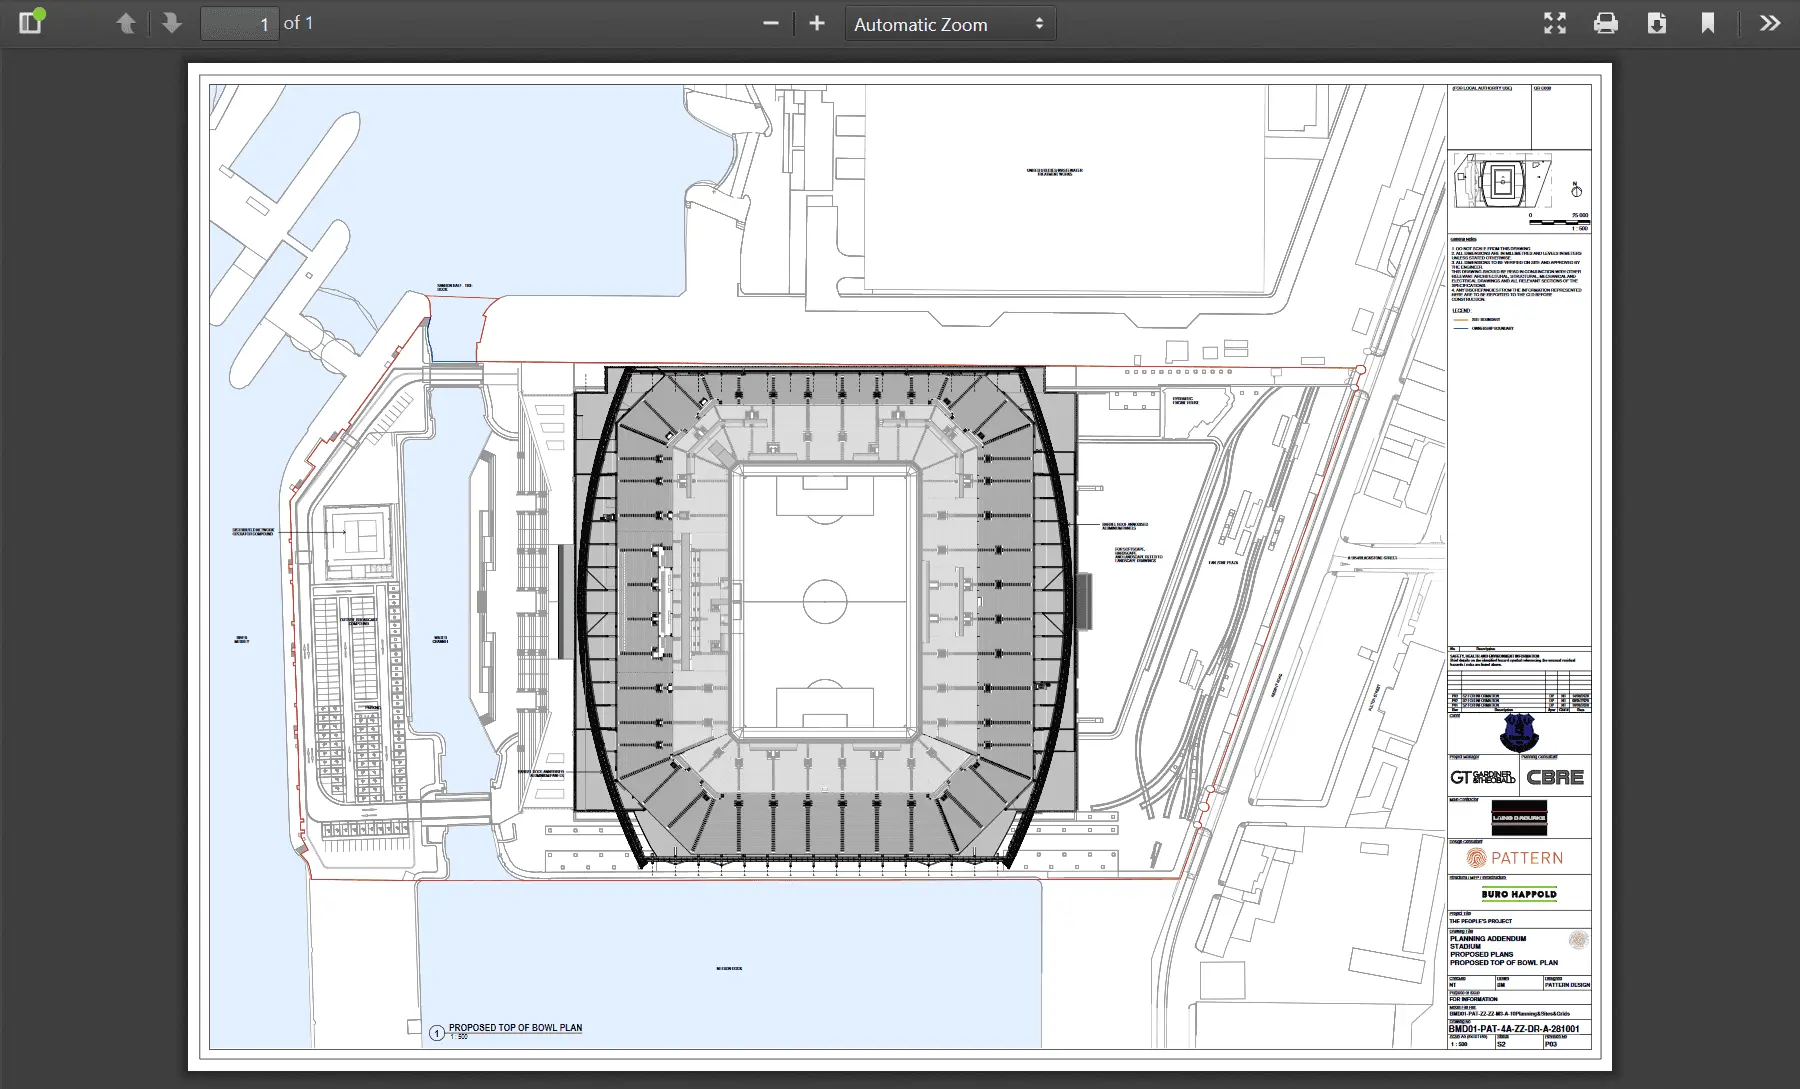This screenshot has width=1800, height=1089.
Task: Click the Gardiner & Theobald logo
Action: [x=1483, y=777]
